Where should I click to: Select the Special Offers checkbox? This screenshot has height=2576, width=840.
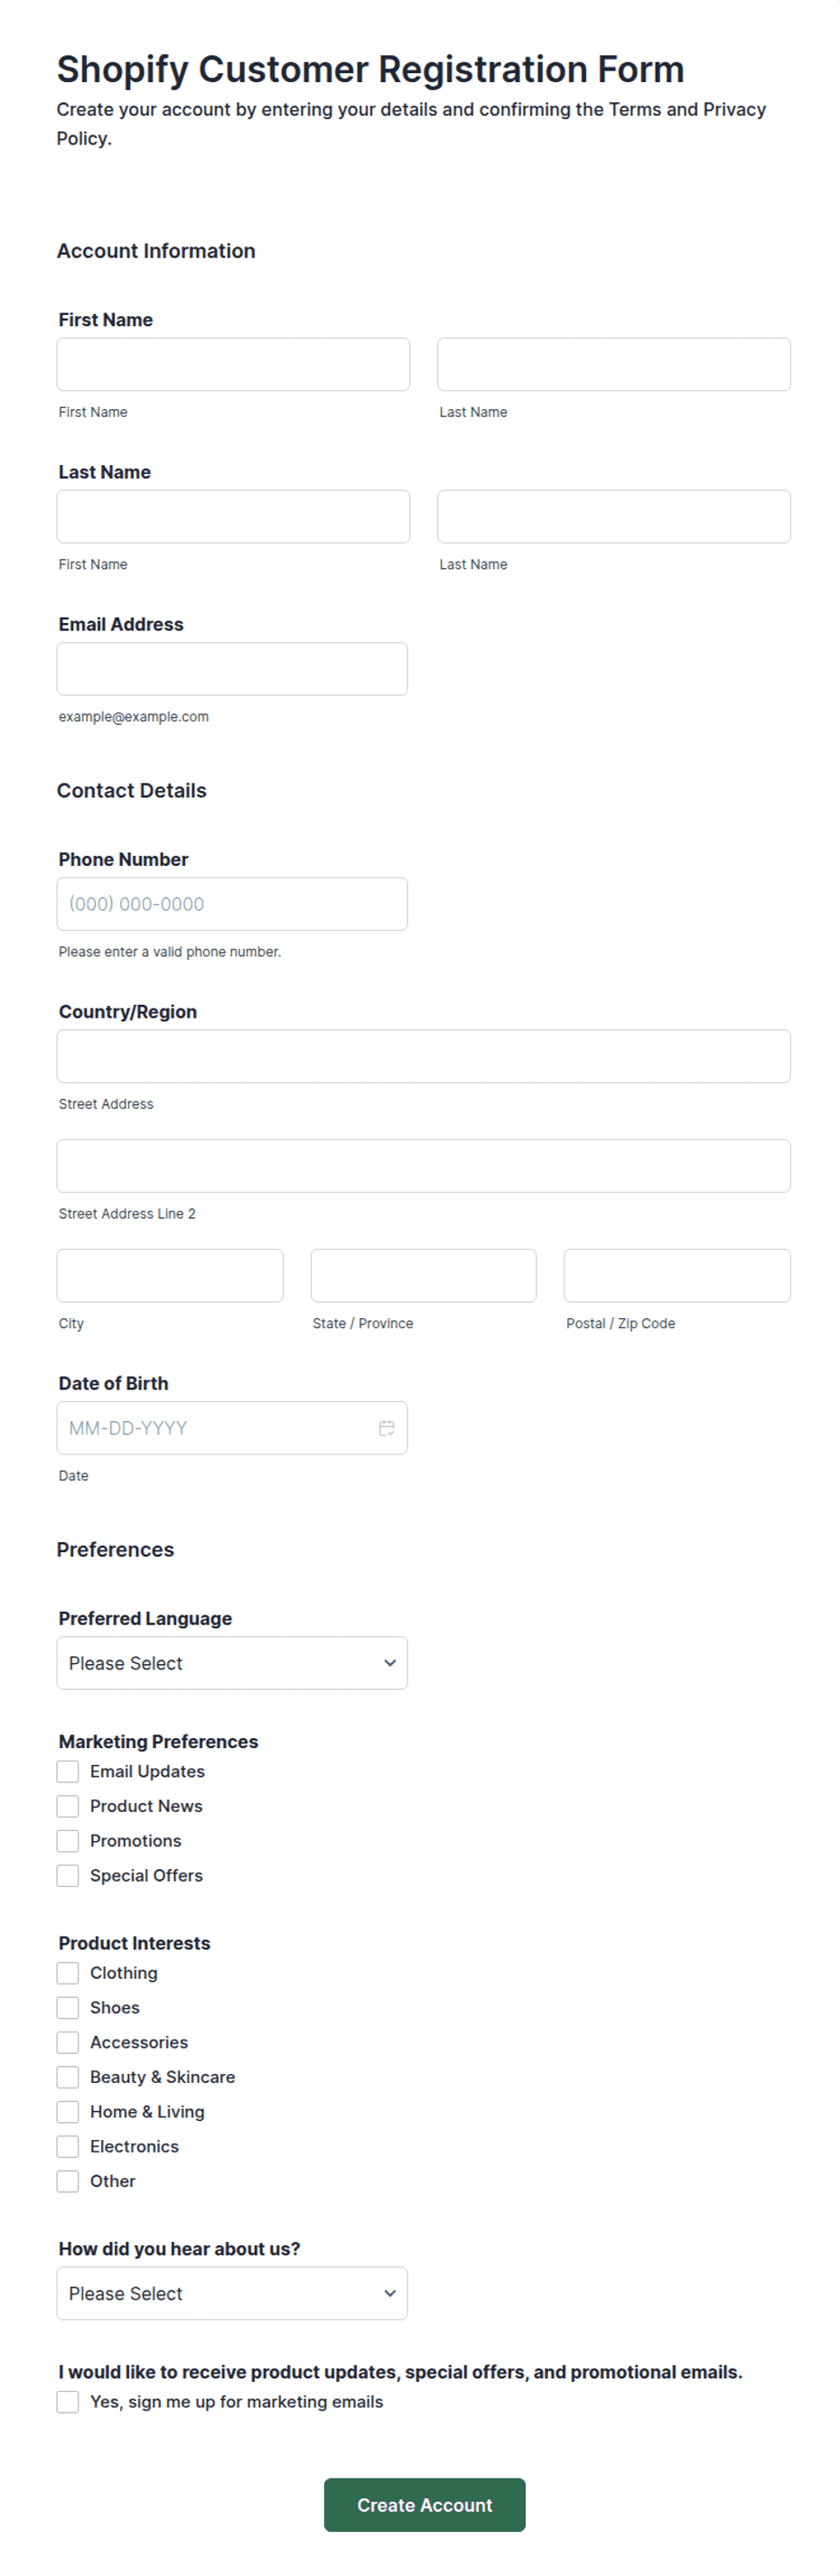[x=68, y=1876]
